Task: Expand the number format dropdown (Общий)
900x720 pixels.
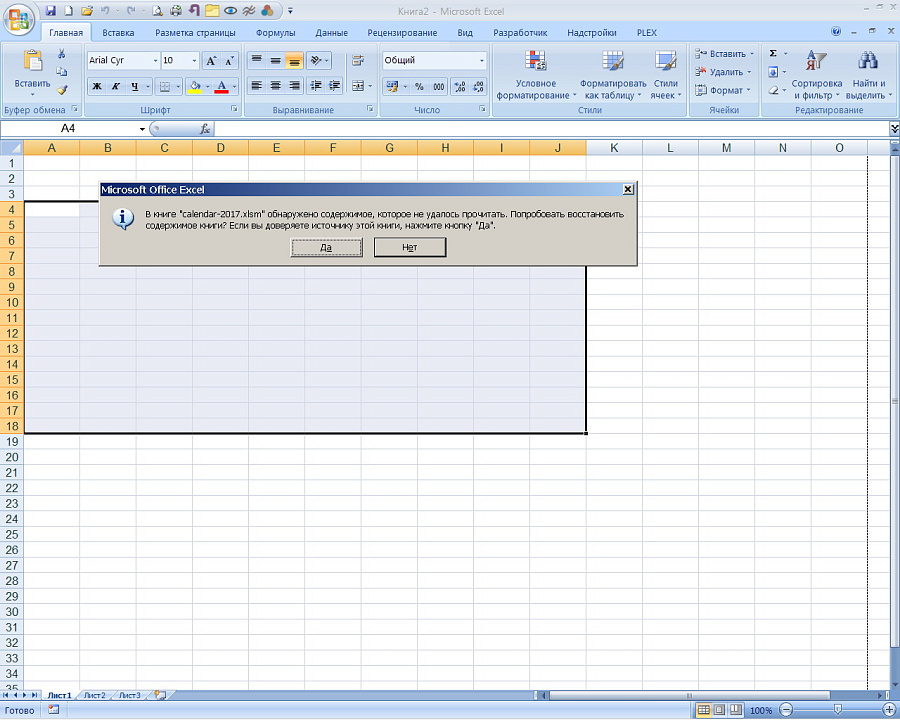Action: click(x=481, y=61)
